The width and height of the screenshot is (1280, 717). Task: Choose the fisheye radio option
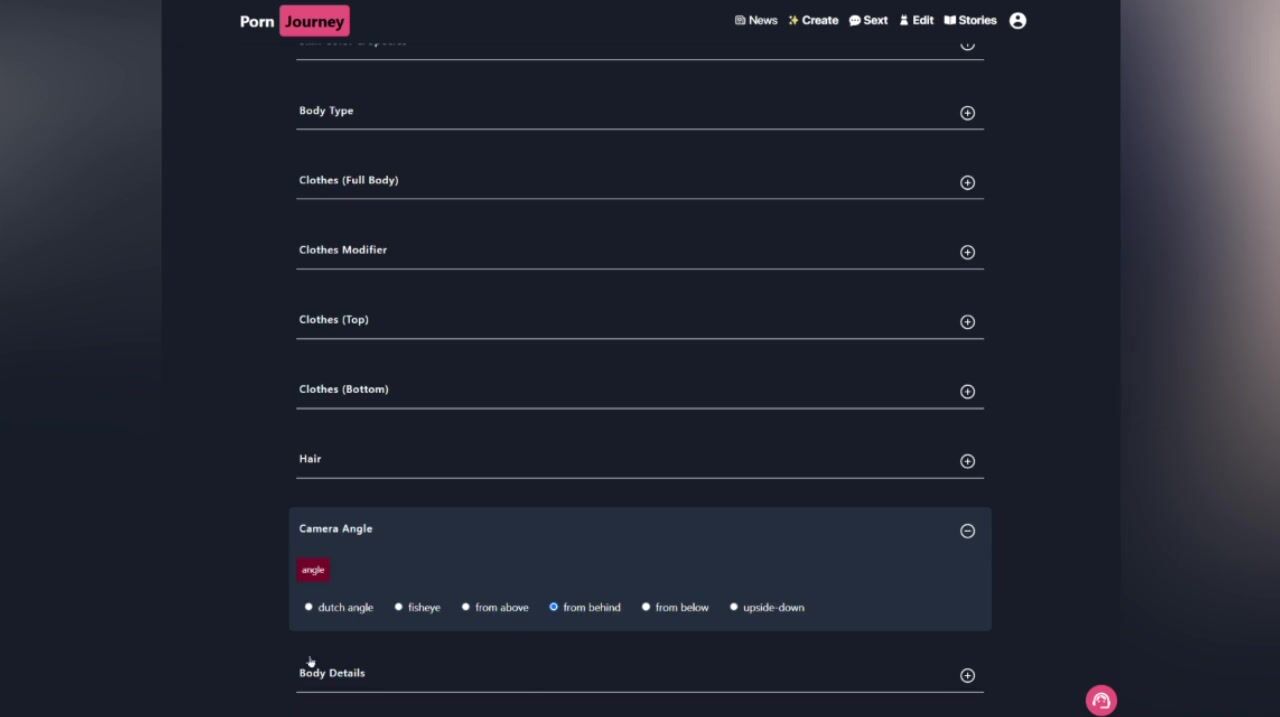click(399, 607)
